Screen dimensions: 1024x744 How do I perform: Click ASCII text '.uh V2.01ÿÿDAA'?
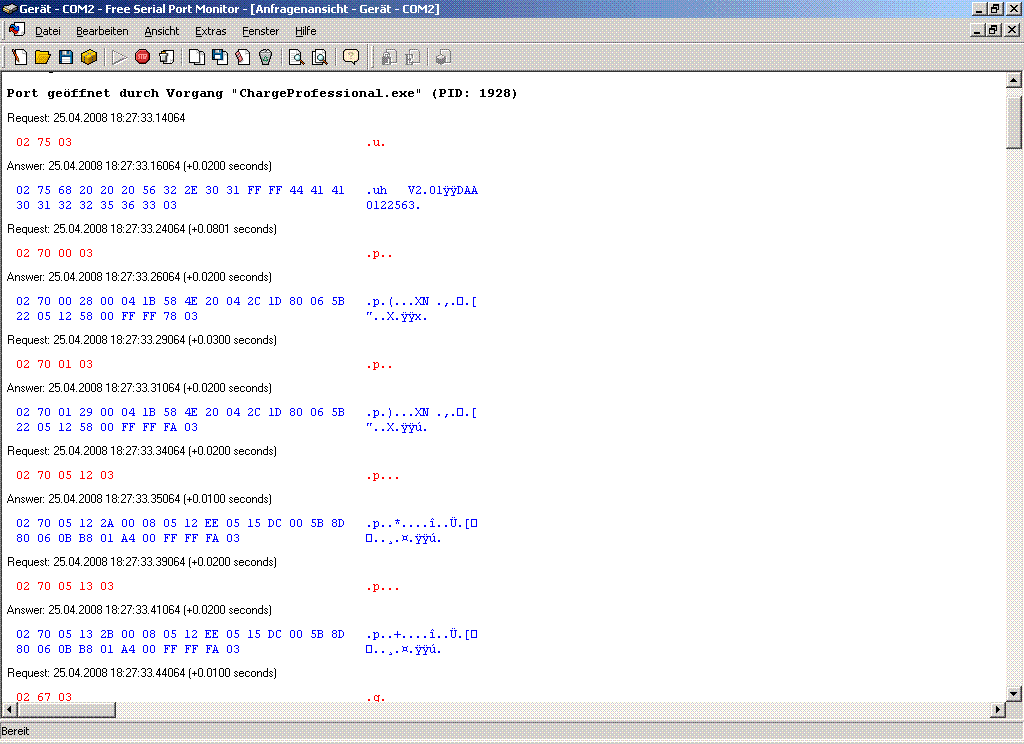coord(422,190)
